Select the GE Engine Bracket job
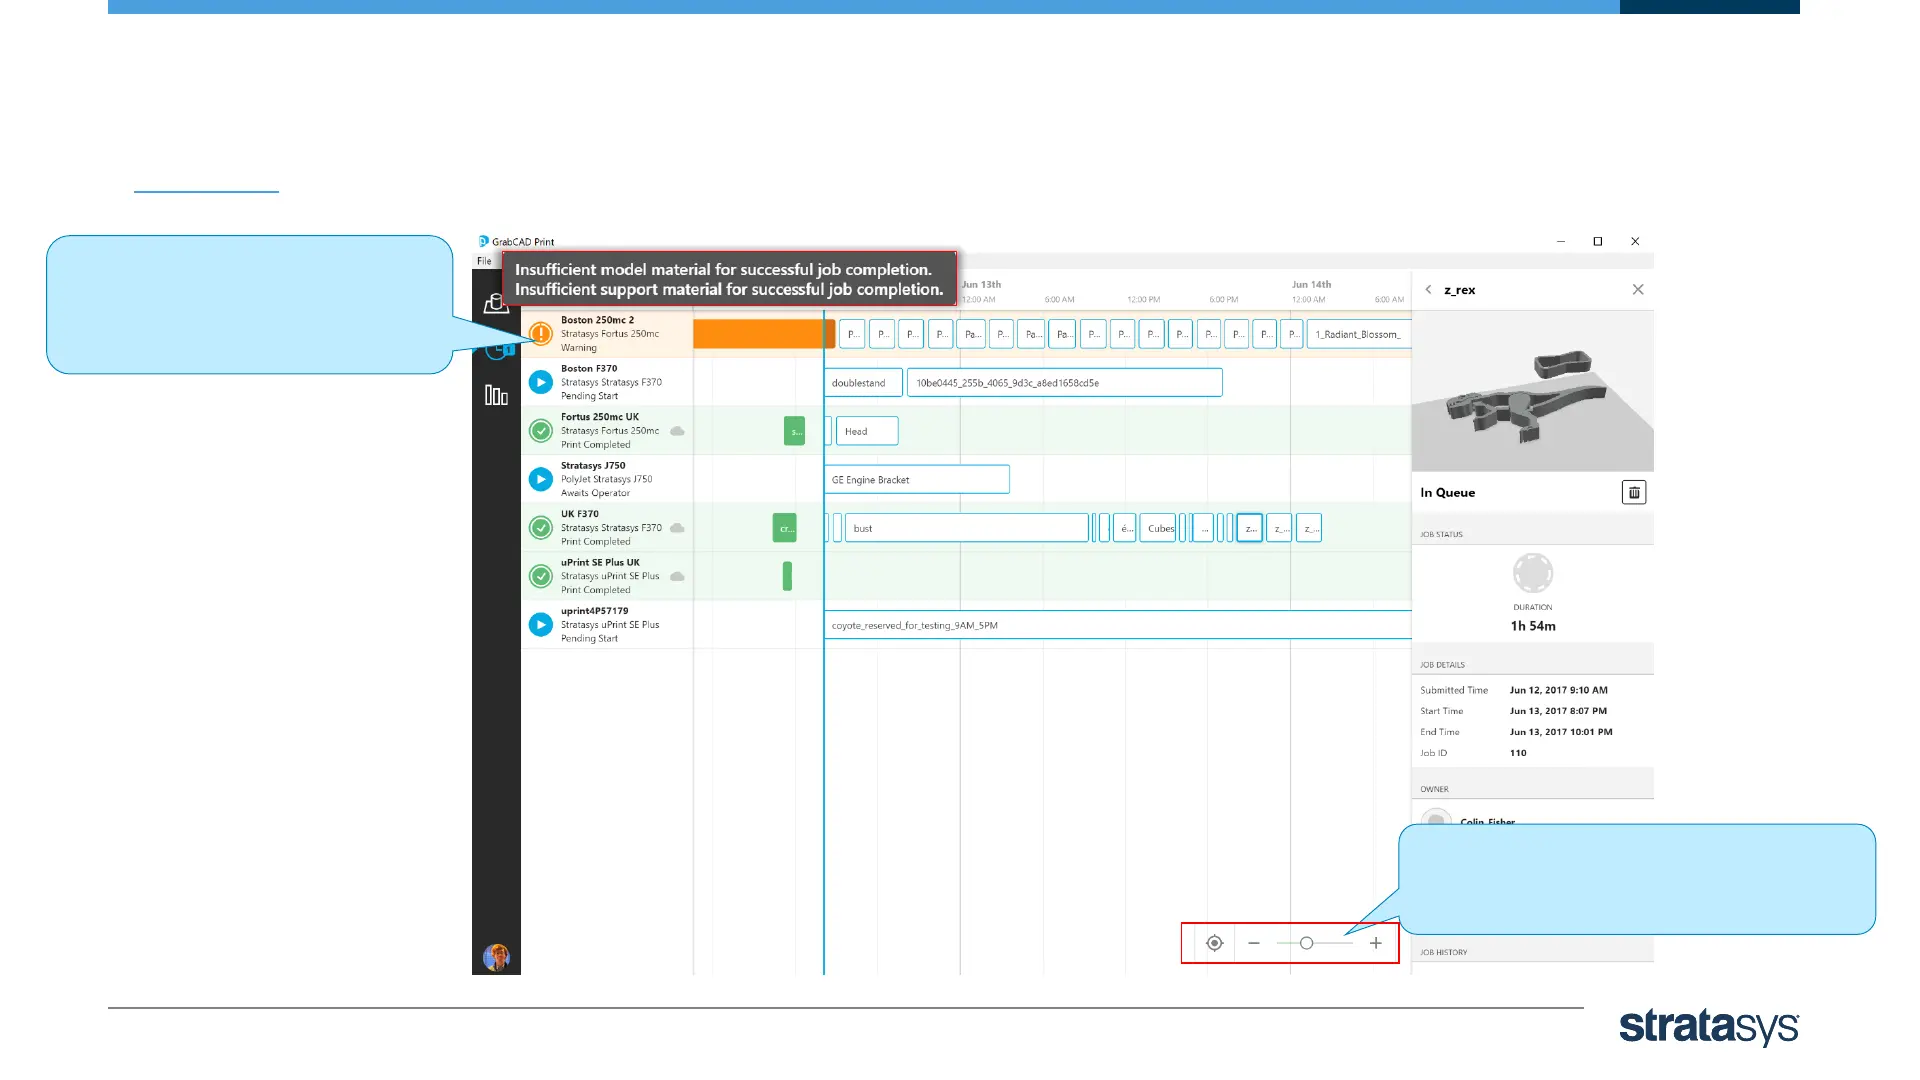The image size is (1920, 1080). (x=916, y=480)
